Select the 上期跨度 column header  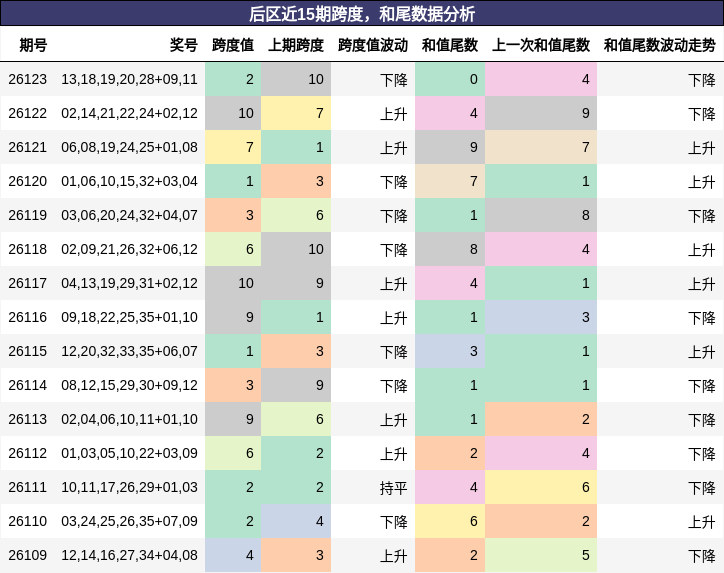click(296, 45)
